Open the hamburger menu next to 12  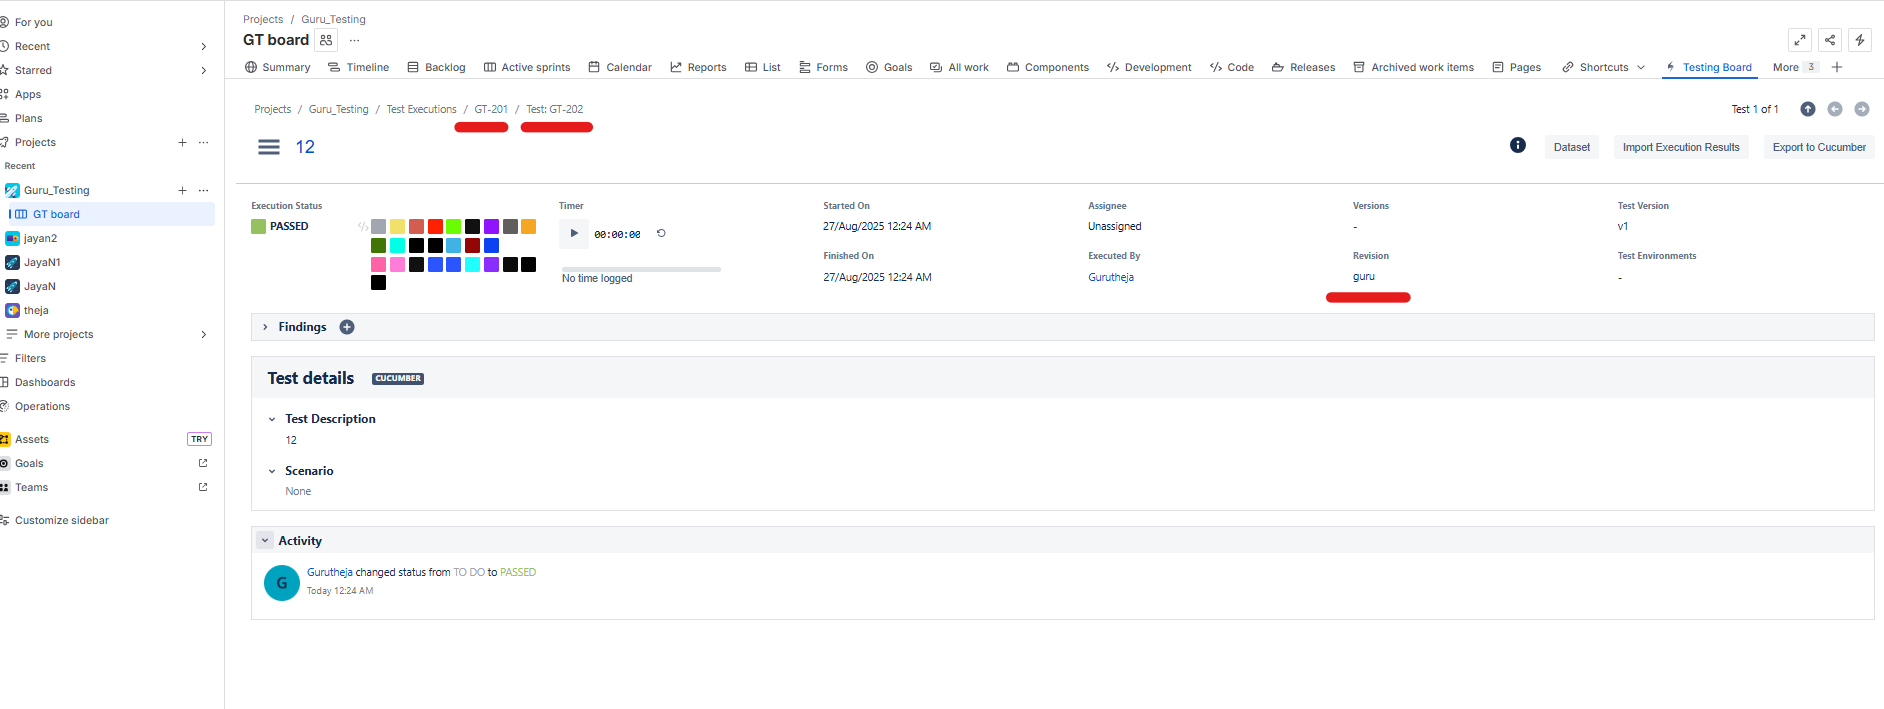(x=269, y=147)
